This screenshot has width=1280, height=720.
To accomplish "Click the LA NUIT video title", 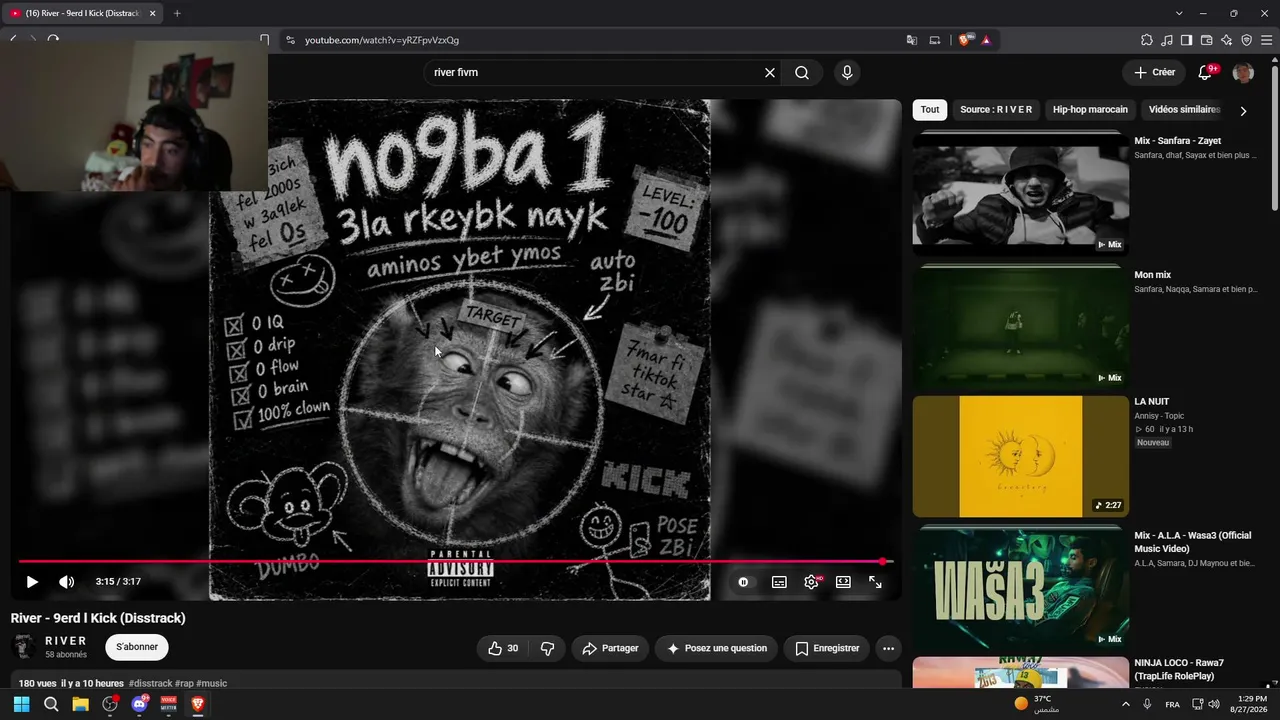I will 1152,402.
